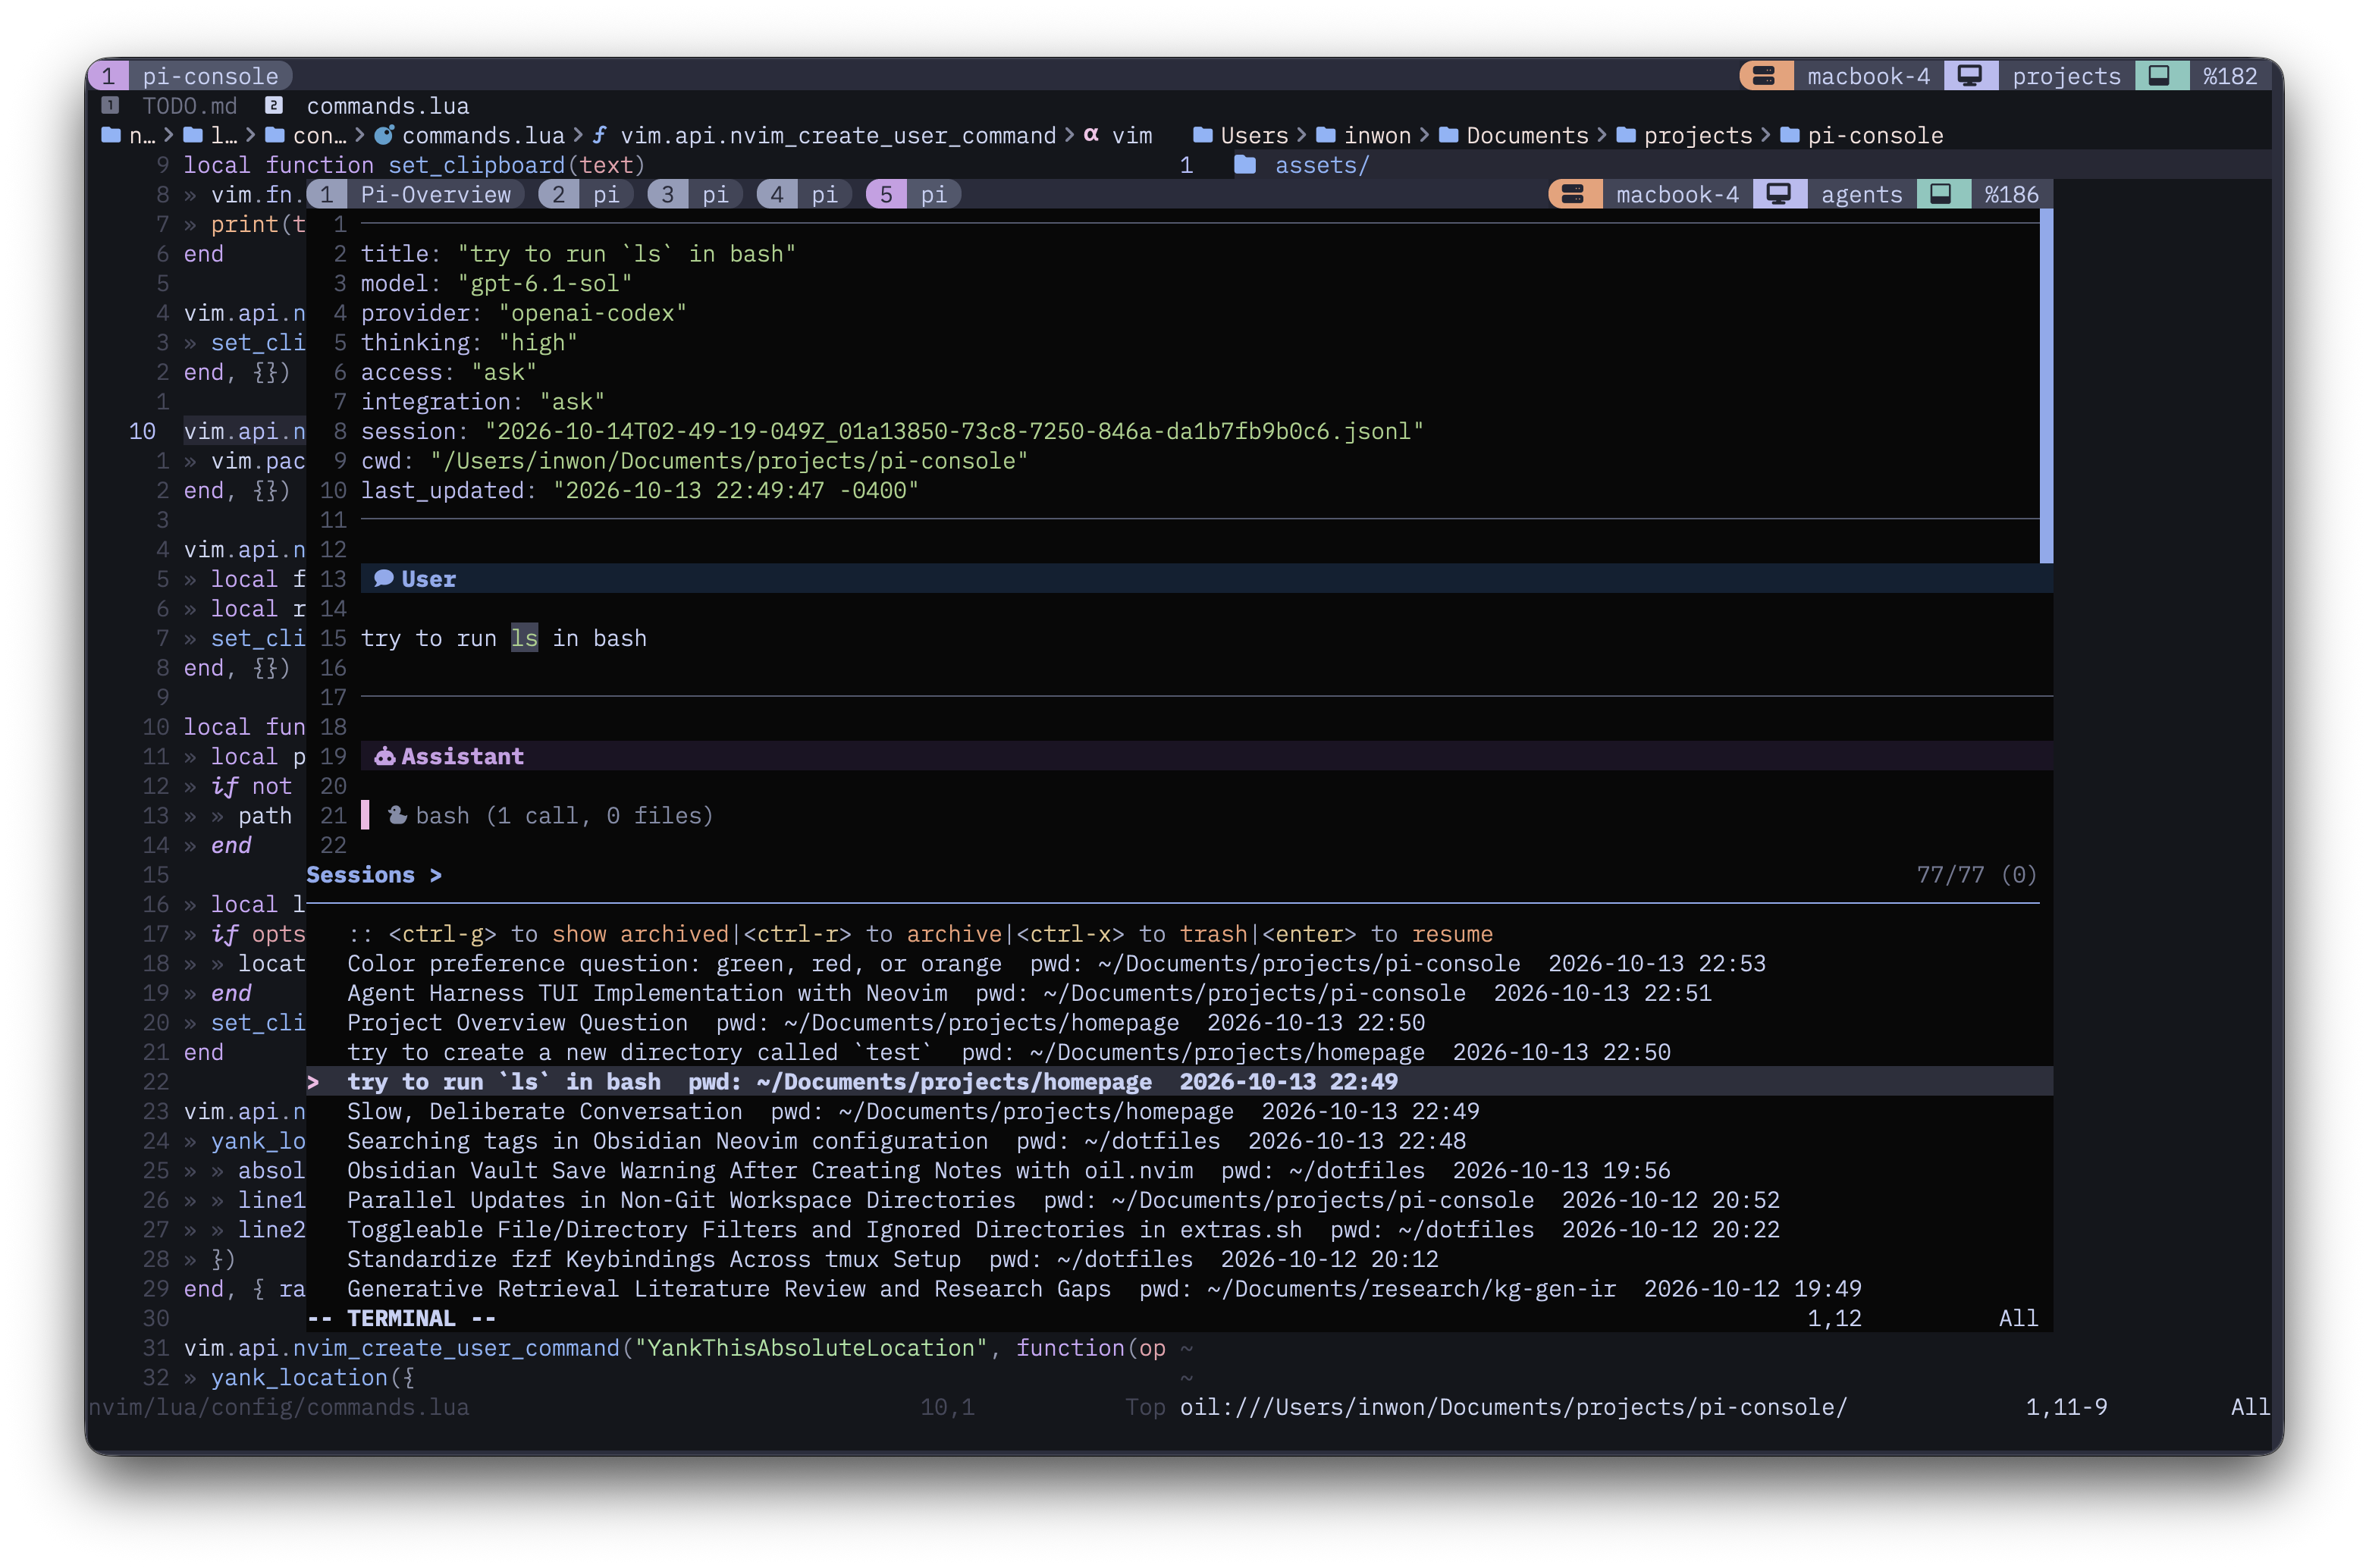
Task: Click the pi-console folder icon in breadcrumb
Action: coord(1790,135)
